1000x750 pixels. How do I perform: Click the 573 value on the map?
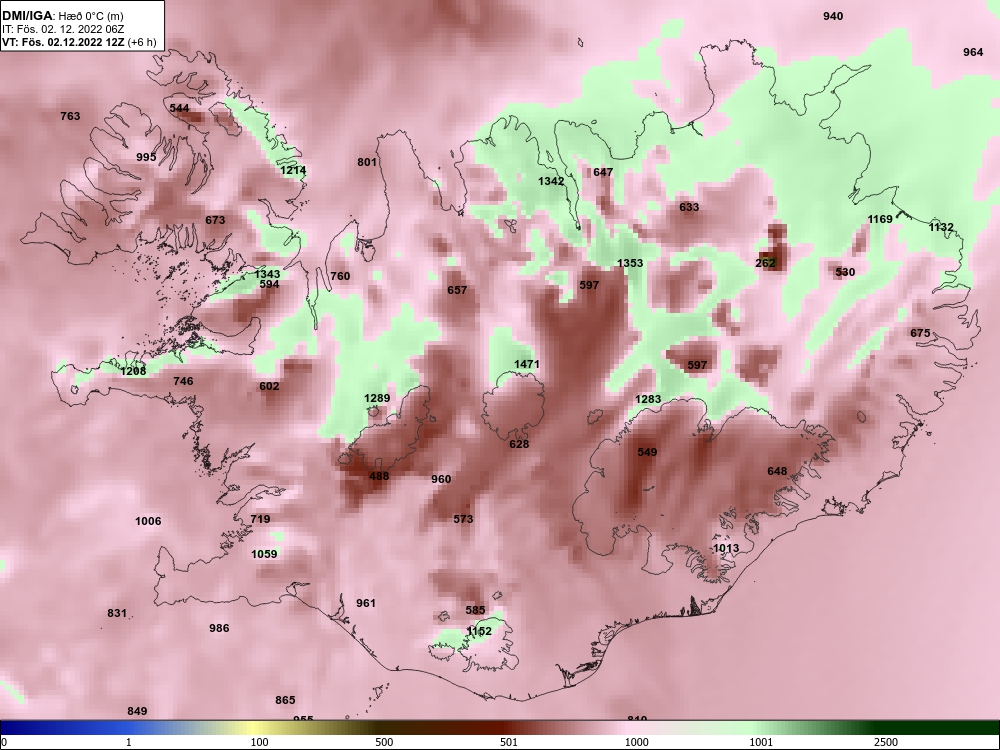[463, 519]
